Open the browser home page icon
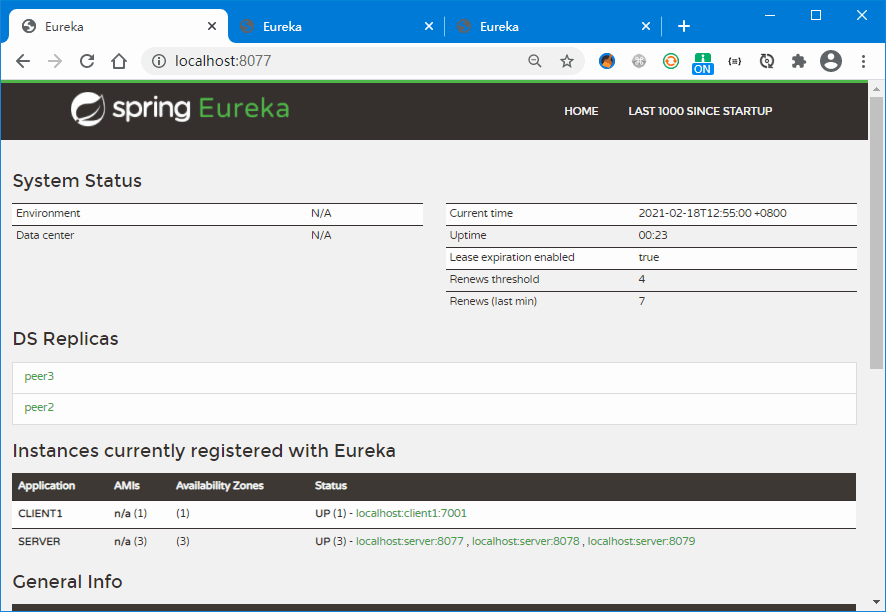This screenshot has height=612, width=886. 119,61
